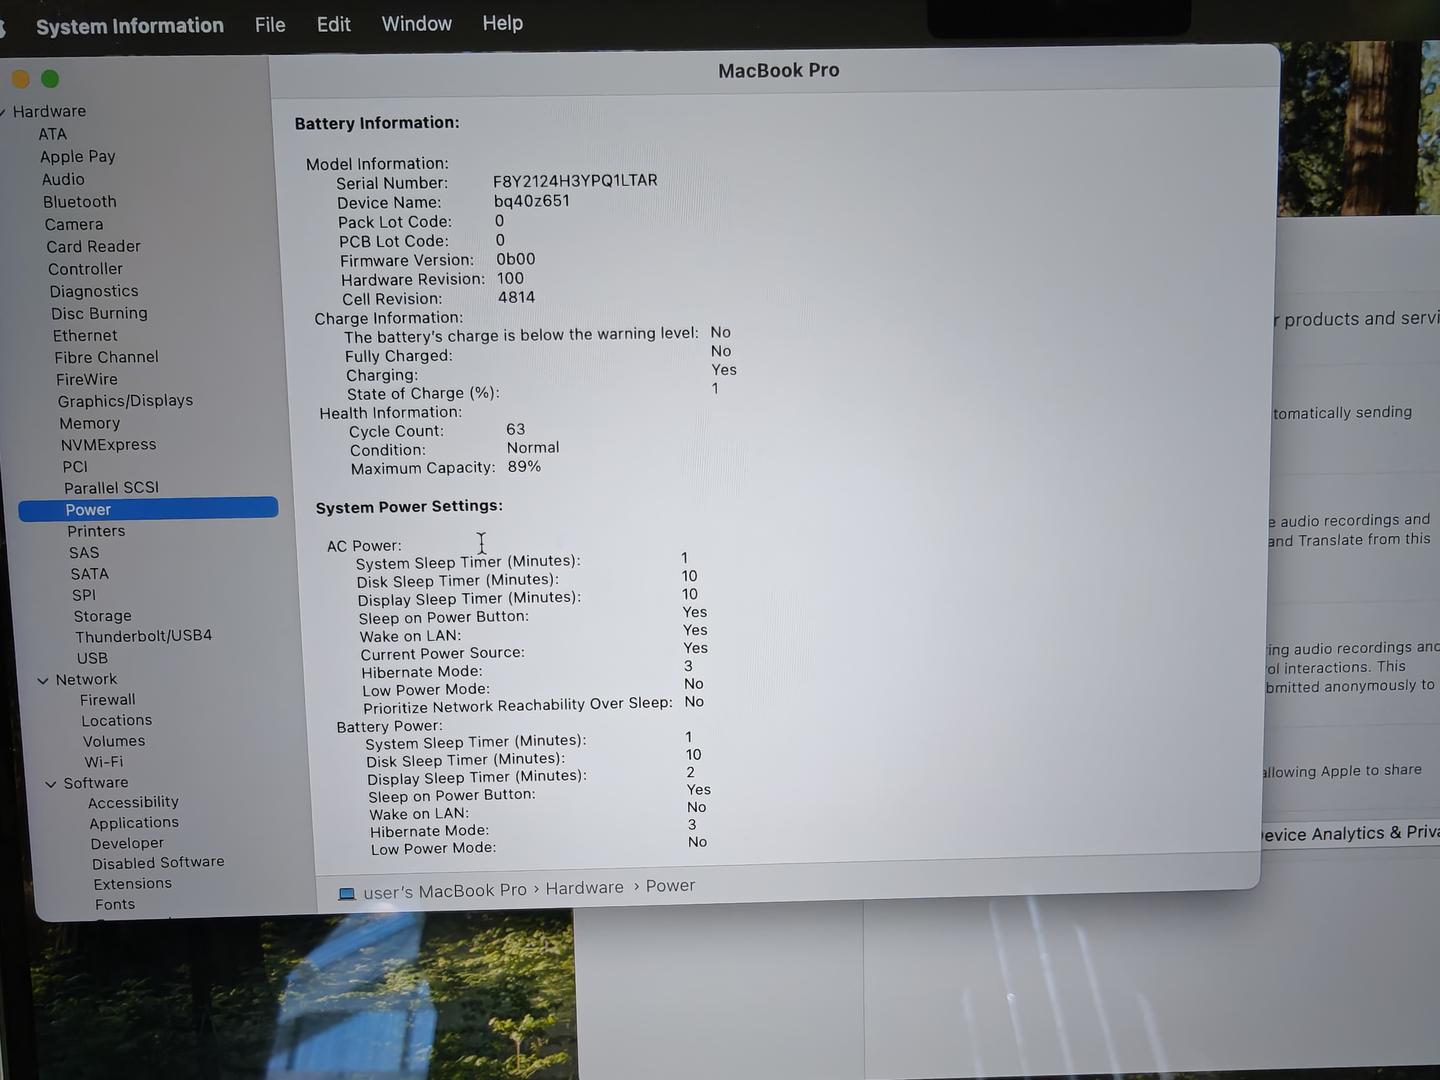Open Storage in the sidebar
The width and height of the screenshot is (1440, 1080).
pyautogui.click(x=102, y=617)
